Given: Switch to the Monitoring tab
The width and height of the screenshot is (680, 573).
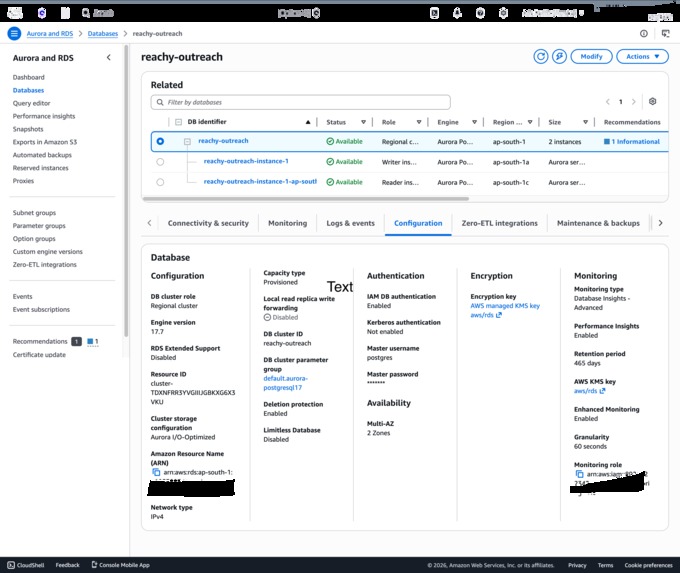Looking at the screenshot, I should (x=288, y=223).
